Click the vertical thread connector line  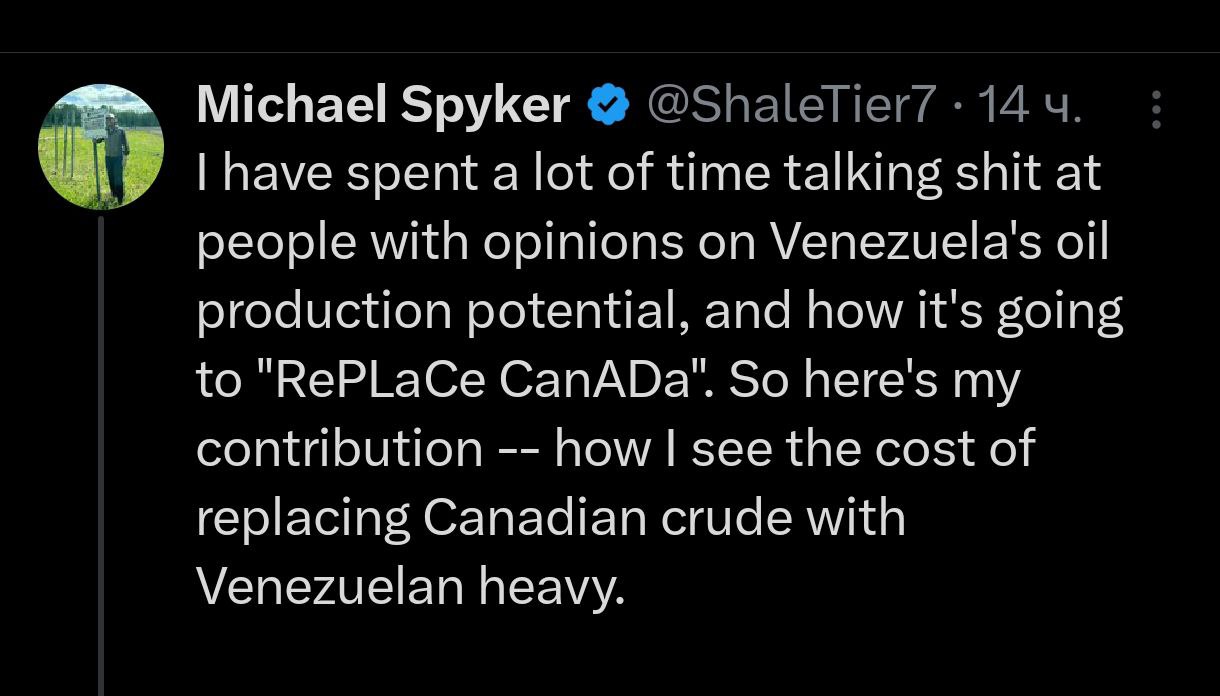point(101,450)
